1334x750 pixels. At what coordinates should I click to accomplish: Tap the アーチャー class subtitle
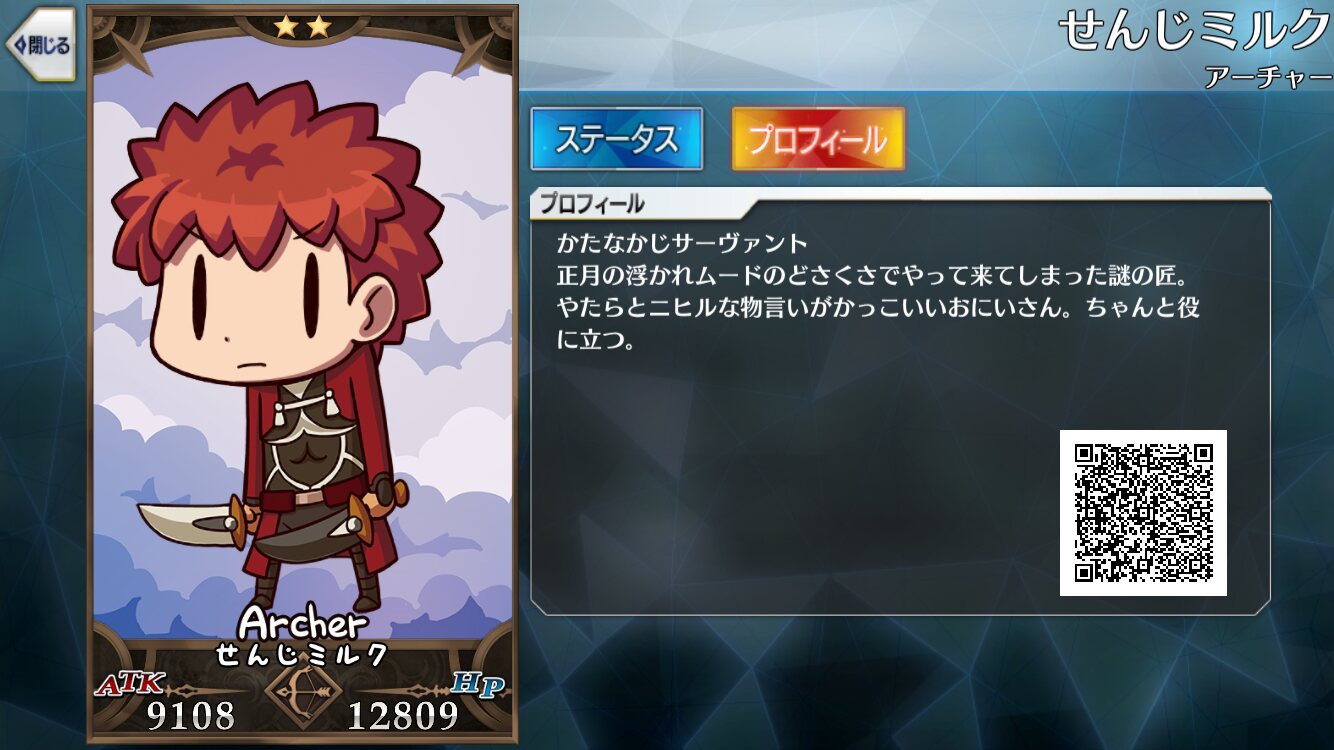1268,78
